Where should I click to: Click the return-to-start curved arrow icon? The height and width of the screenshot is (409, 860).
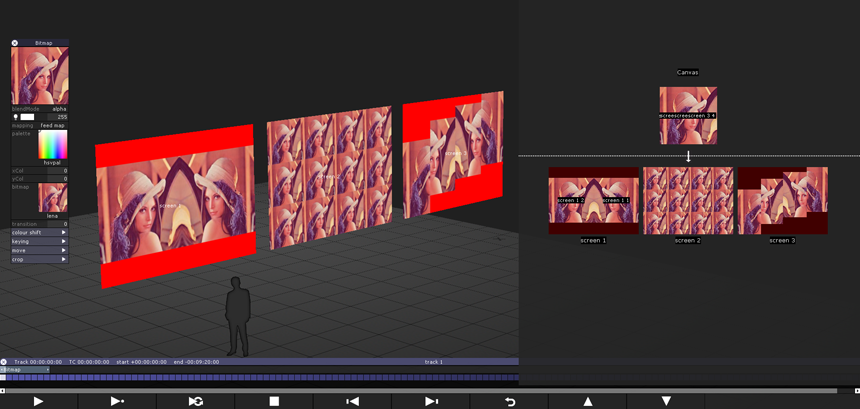(510, 401)
